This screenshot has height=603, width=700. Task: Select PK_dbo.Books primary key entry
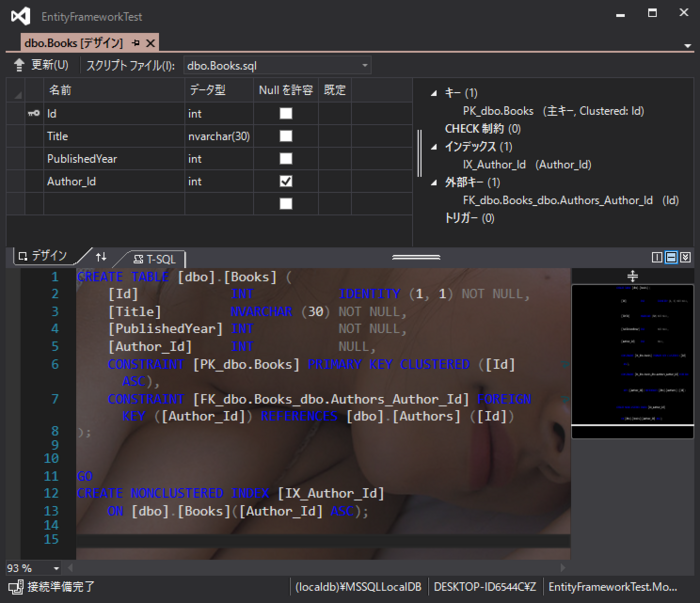[553, 111]
